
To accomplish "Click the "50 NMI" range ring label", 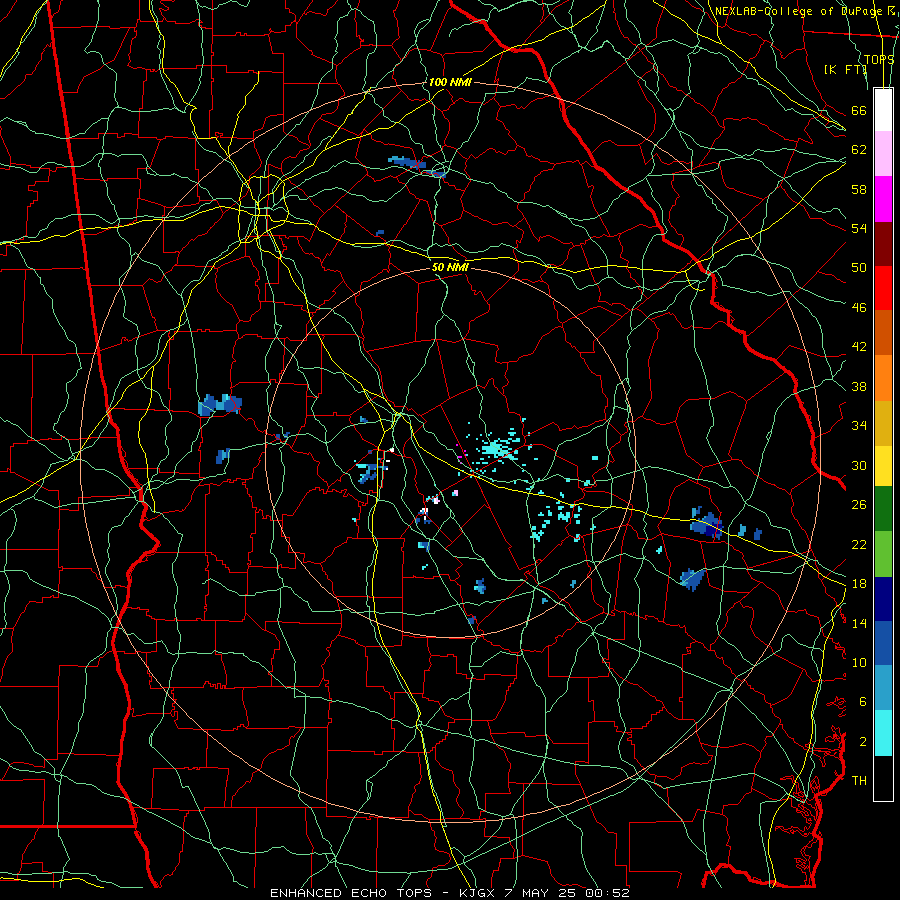I will click(x=450, y=267).
